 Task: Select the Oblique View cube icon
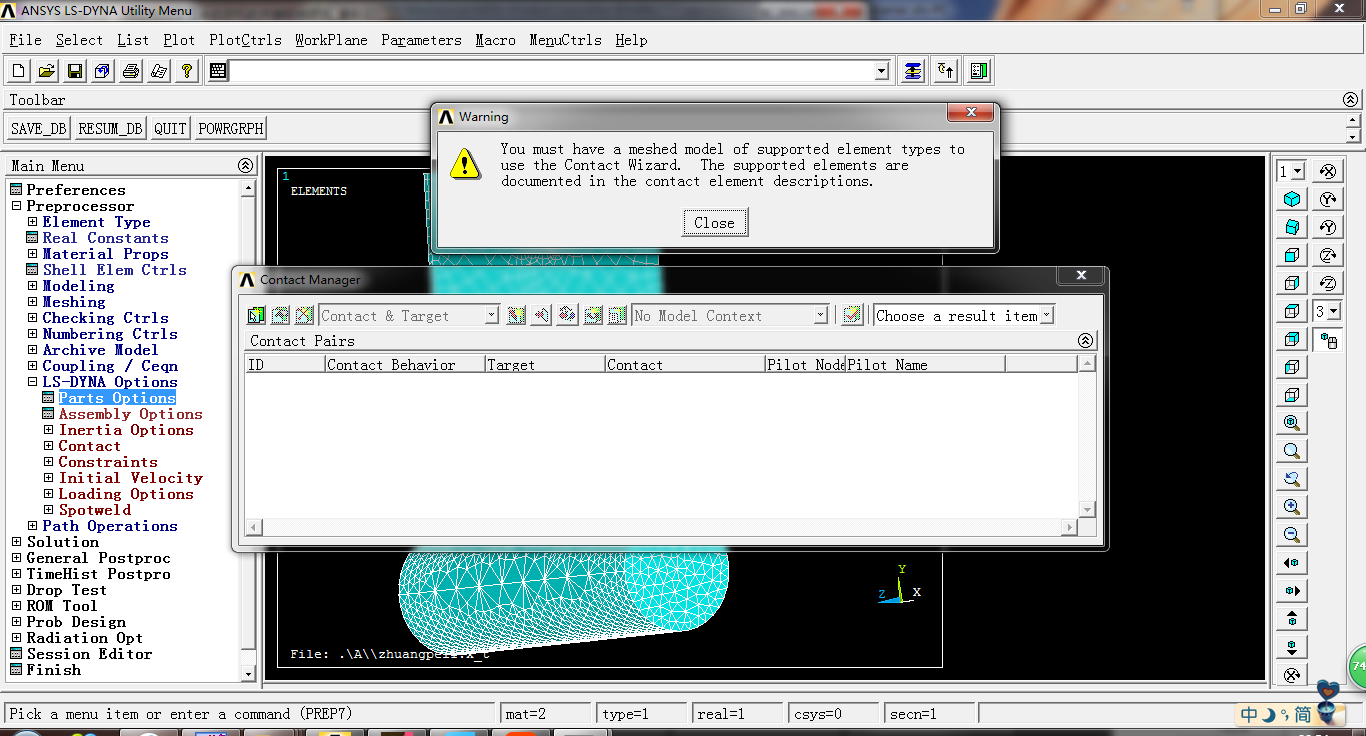pos(1292,227)
